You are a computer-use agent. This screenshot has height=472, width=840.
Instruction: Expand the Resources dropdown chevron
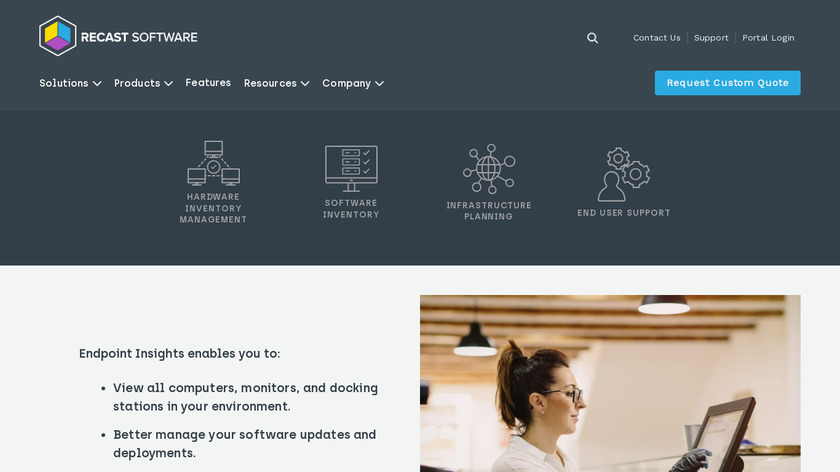coord(305,84)
